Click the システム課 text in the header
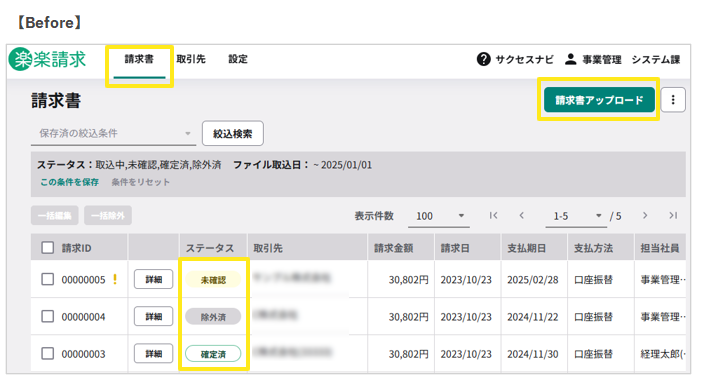Viewport: 702px width, 387px height. click(656, 59)
